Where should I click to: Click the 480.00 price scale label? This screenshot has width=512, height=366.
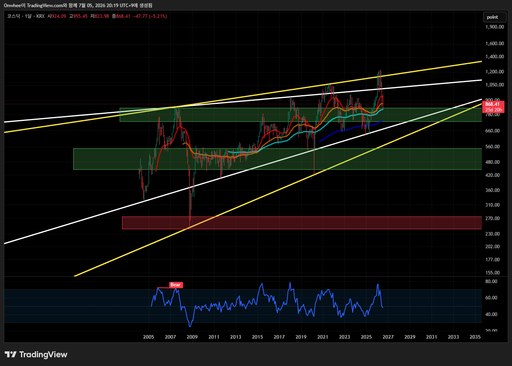tap(493, 162)
